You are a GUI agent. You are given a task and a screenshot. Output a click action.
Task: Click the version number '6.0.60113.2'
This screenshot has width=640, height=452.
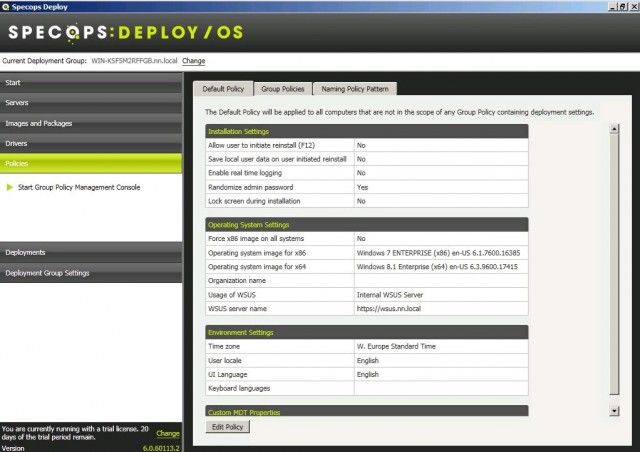161,448
